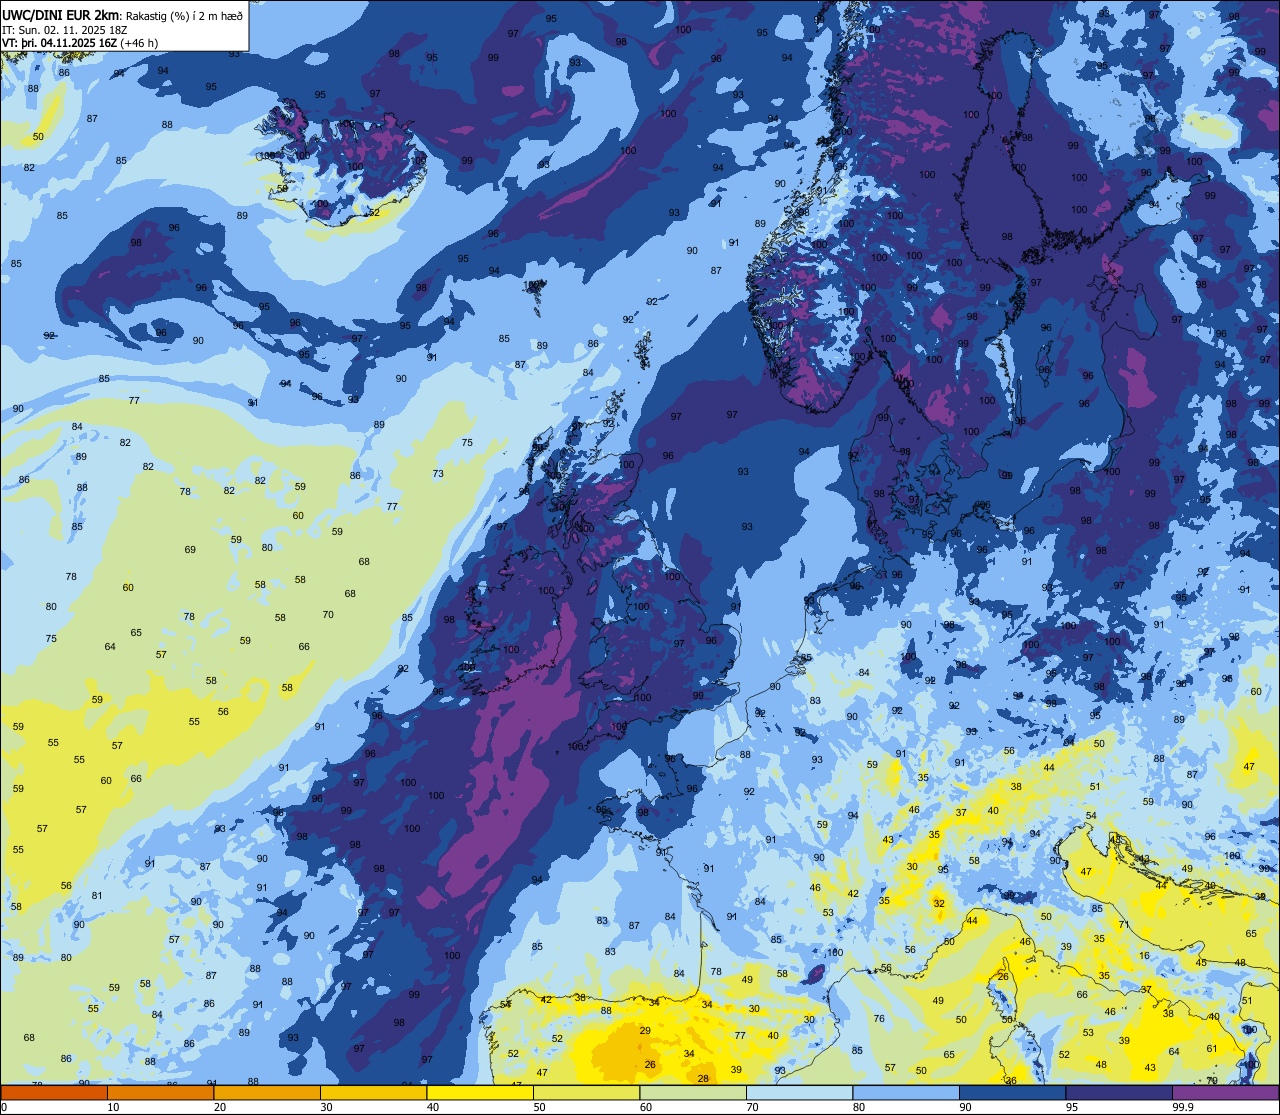Pick the 40–50% bright yellow legend segment
The image size is (1280, 1115).
point(480,1093)
